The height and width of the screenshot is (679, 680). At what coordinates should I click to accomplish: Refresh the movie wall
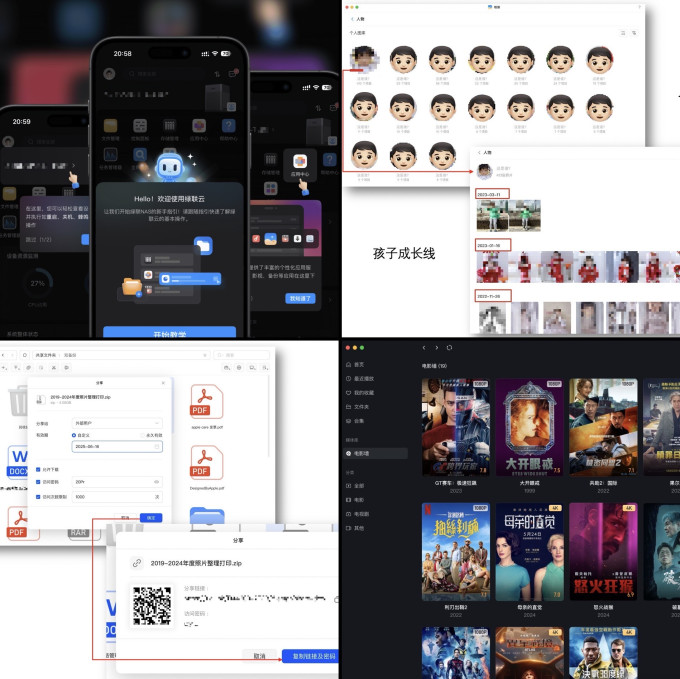click(x=449, y=348)
